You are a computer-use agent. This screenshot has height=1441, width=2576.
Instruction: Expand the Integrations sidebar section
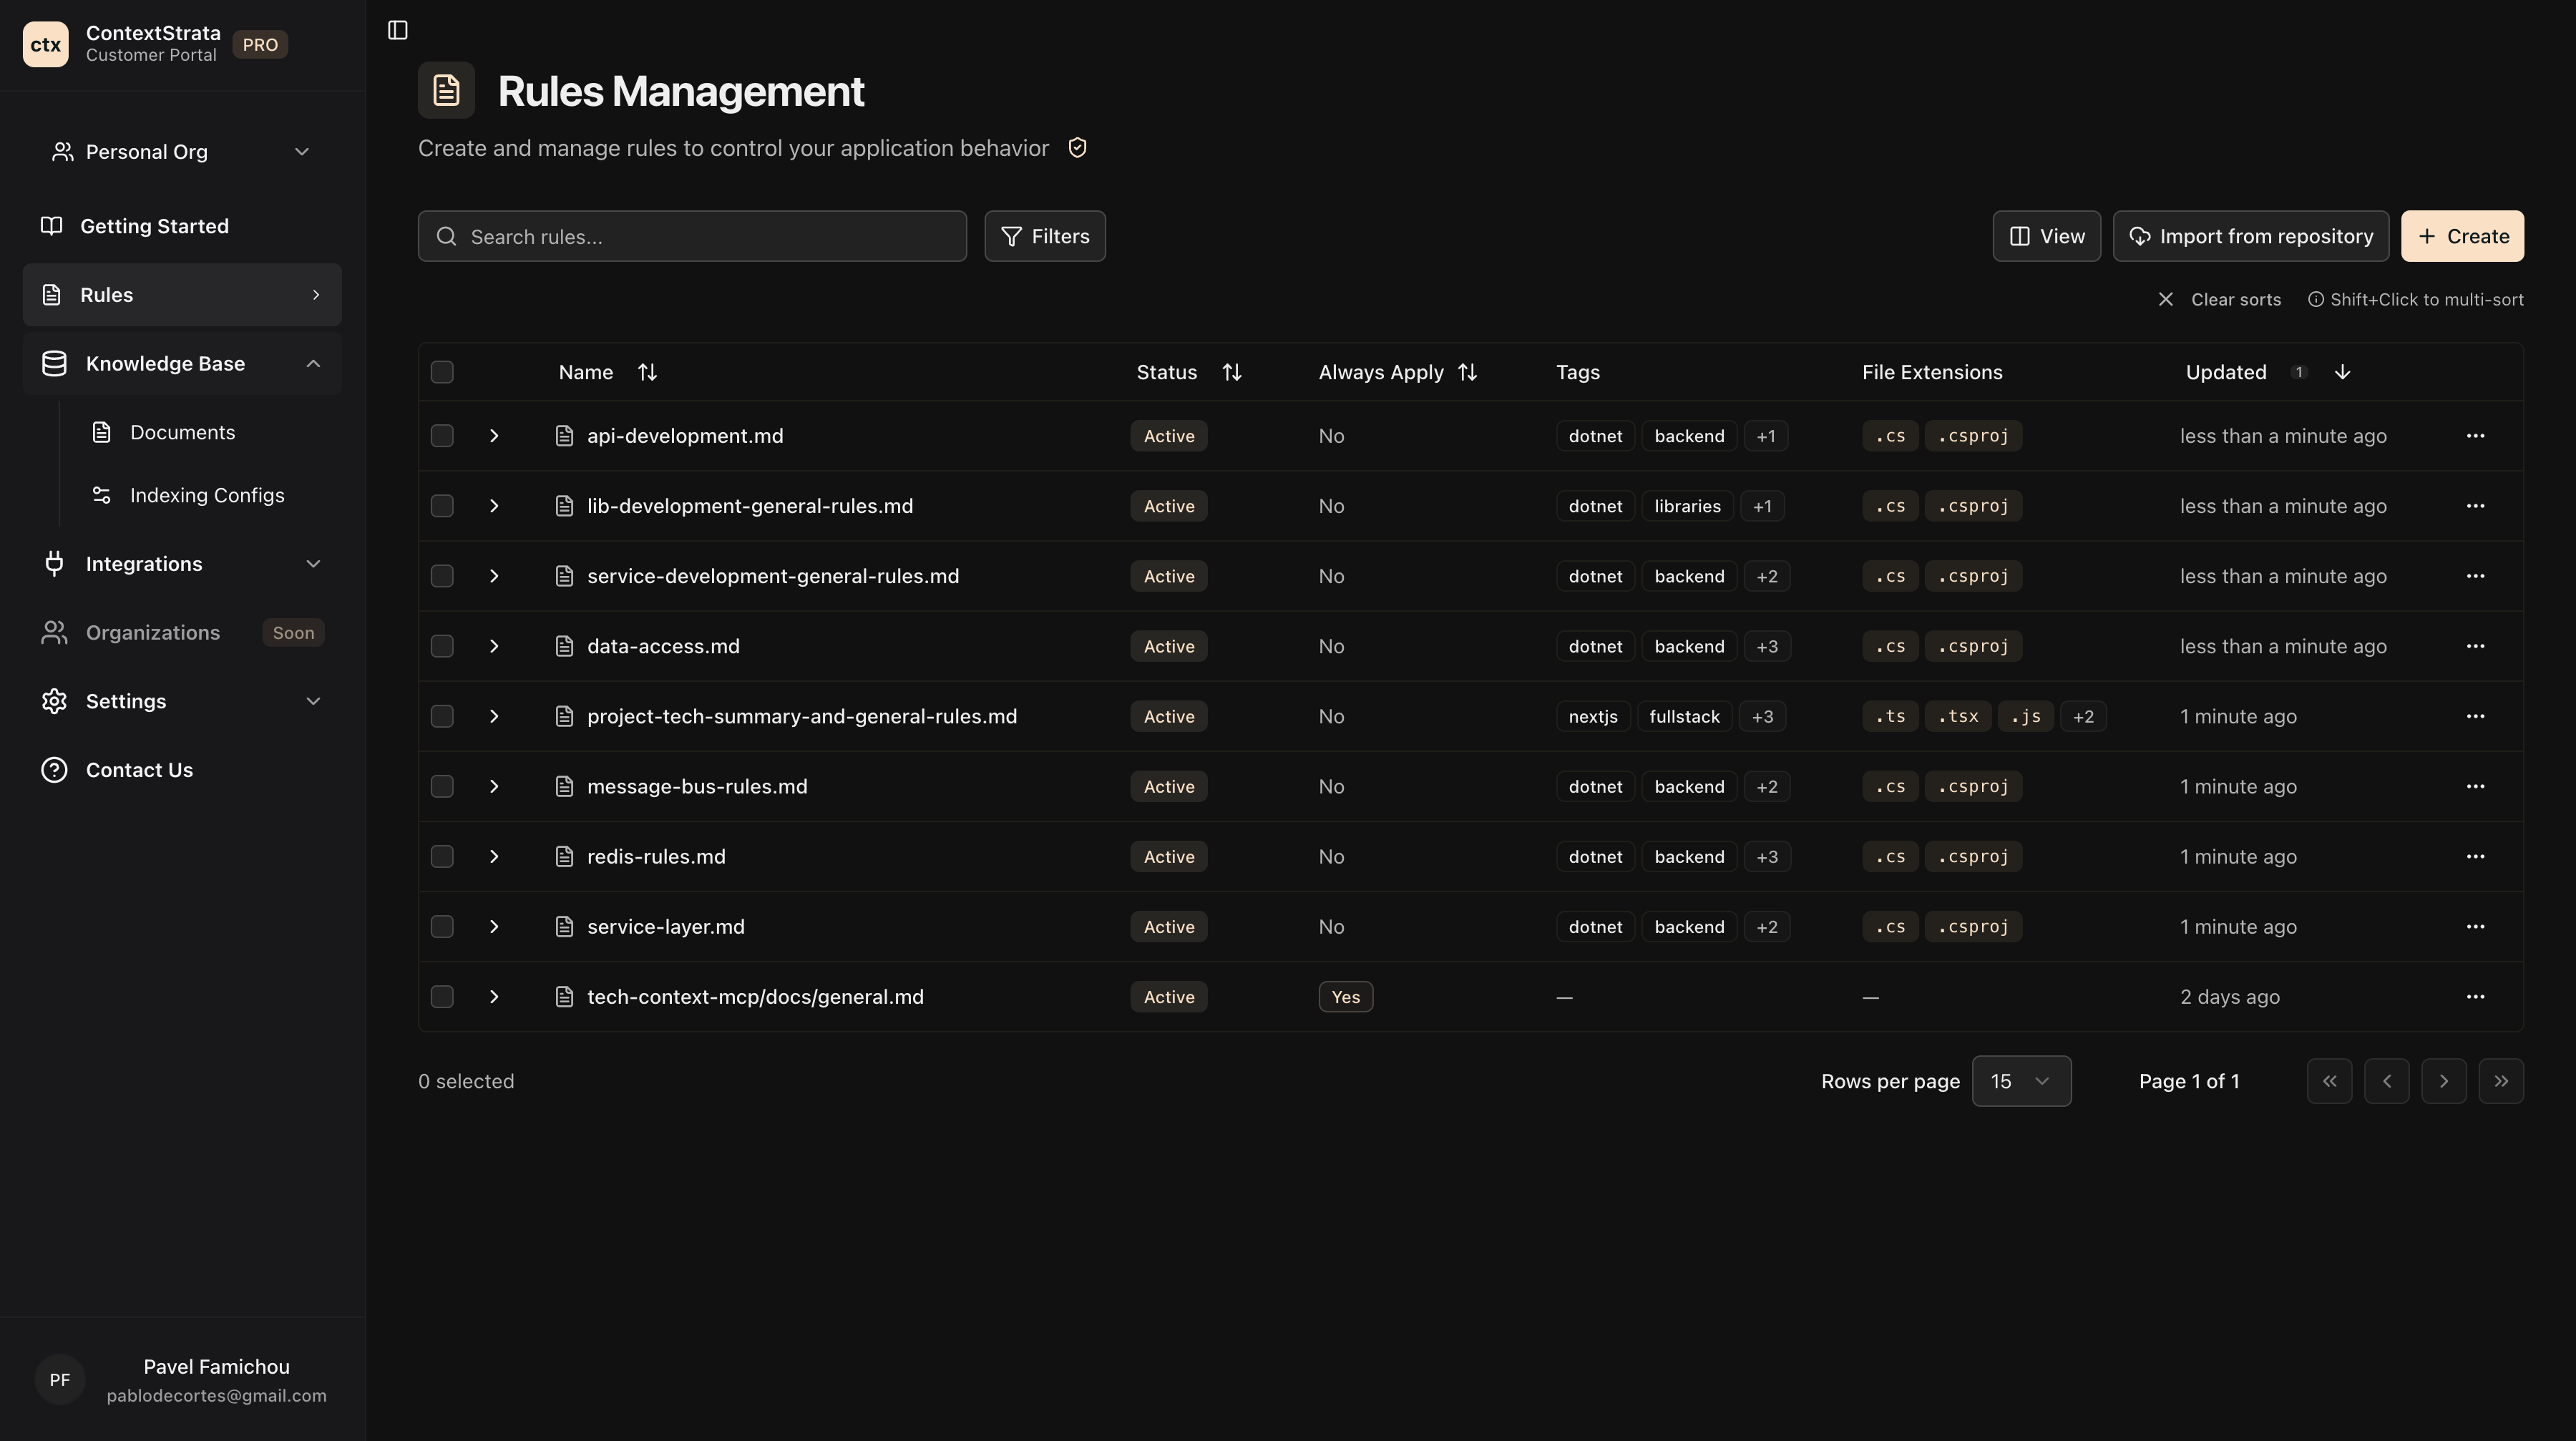pos(182,564)
